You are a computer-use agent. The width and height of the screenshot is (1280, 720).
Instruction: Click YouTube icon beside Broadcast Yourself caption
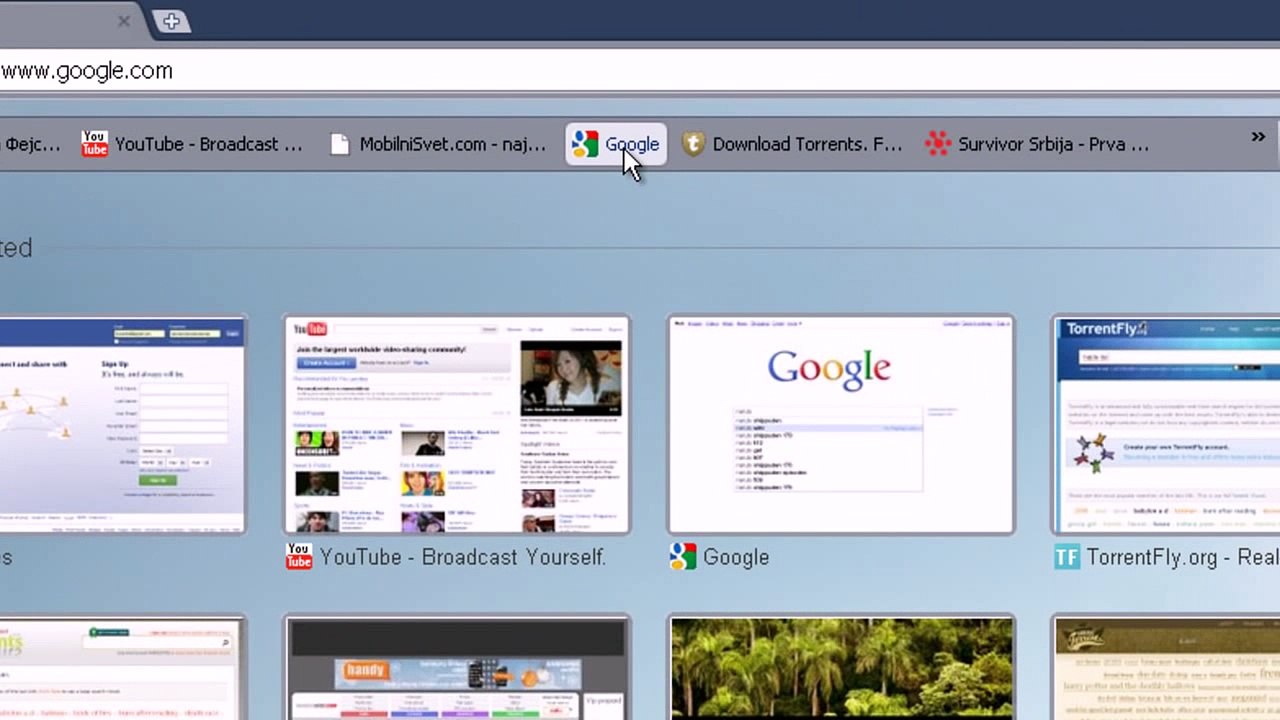pos(299,557)
